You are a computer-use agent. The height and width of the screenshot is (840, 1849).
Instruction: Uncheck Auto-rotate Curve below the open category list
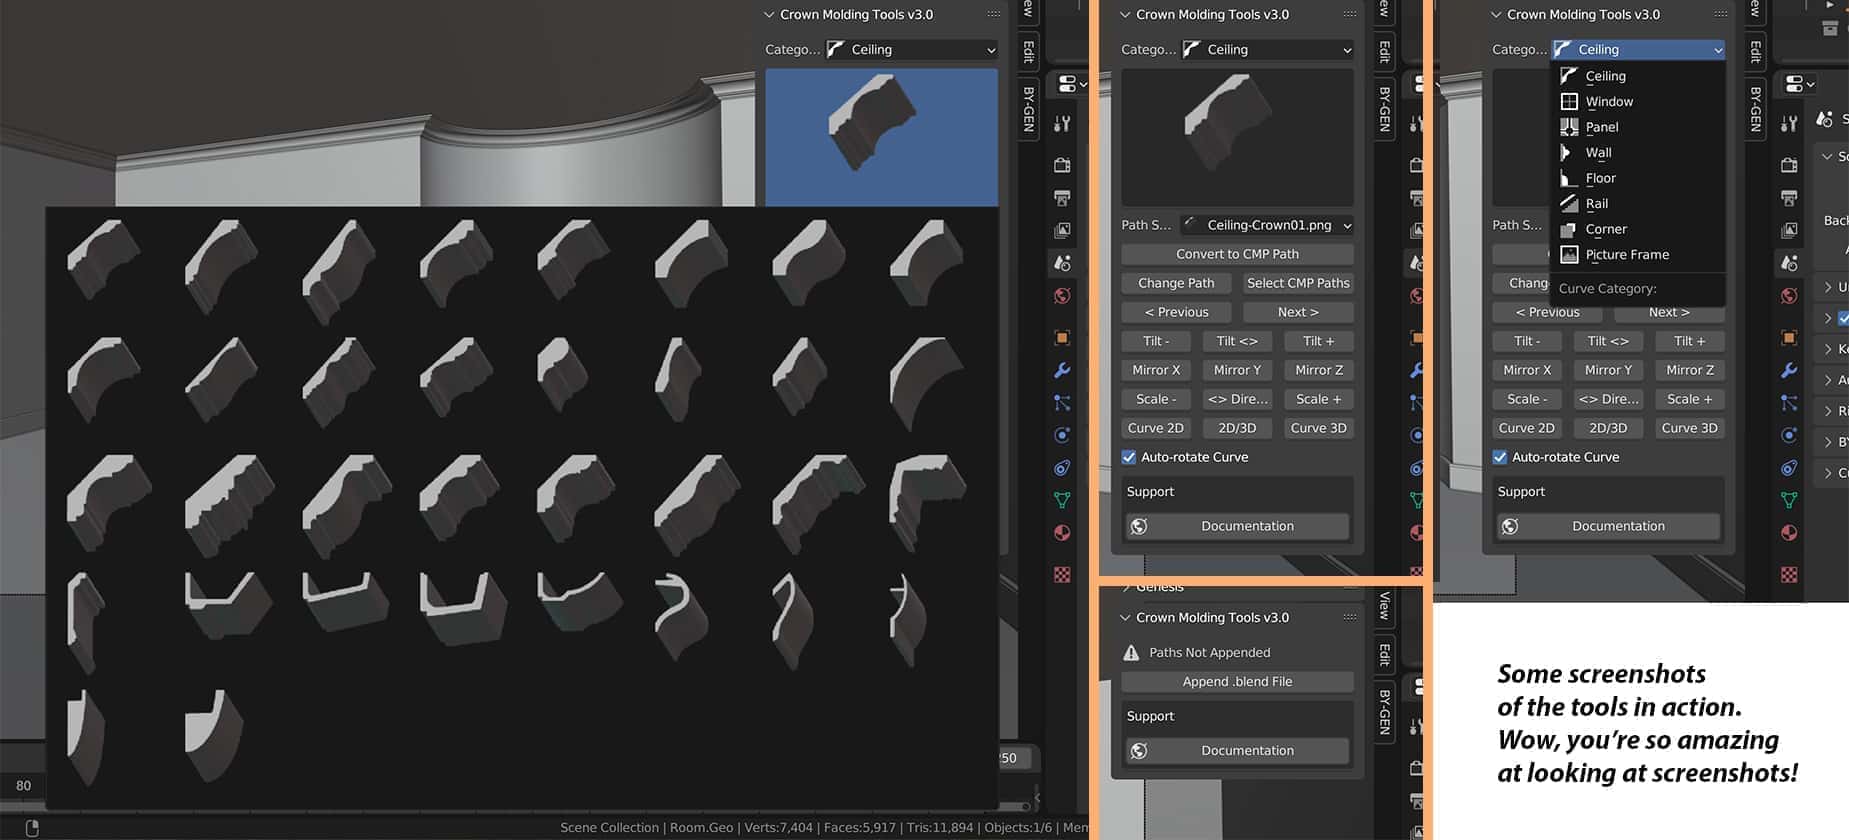pyautogui.click(x=1500, y=457)
